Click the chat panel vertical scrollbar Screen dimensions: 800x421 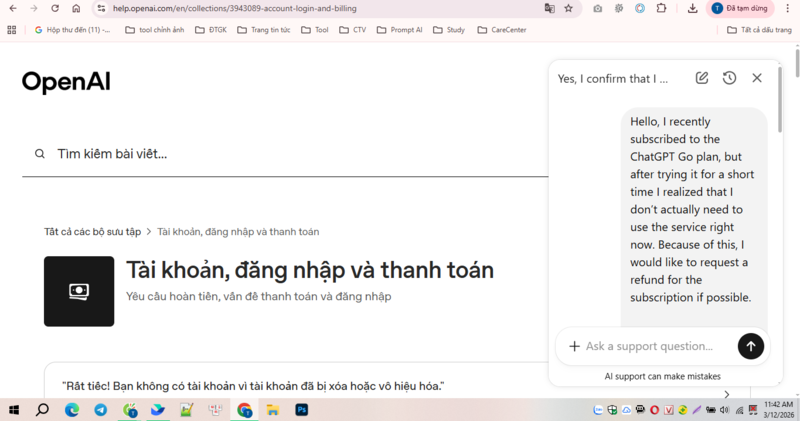(780, 100)
